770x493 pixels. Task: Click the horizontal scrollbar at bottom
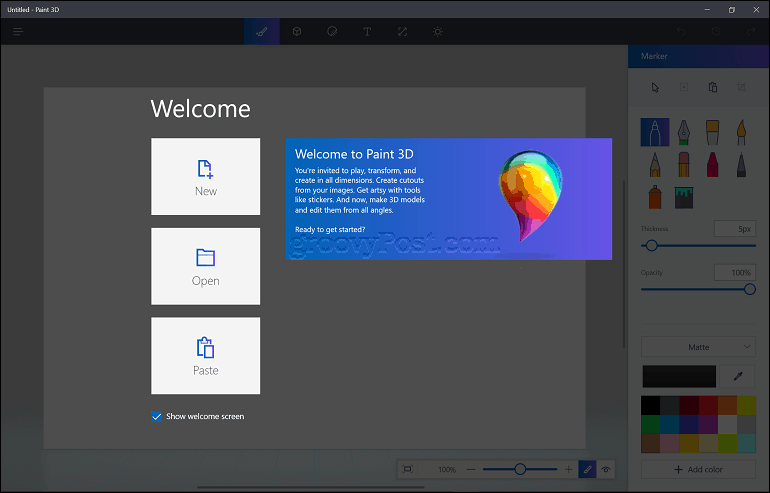point(311,488)
